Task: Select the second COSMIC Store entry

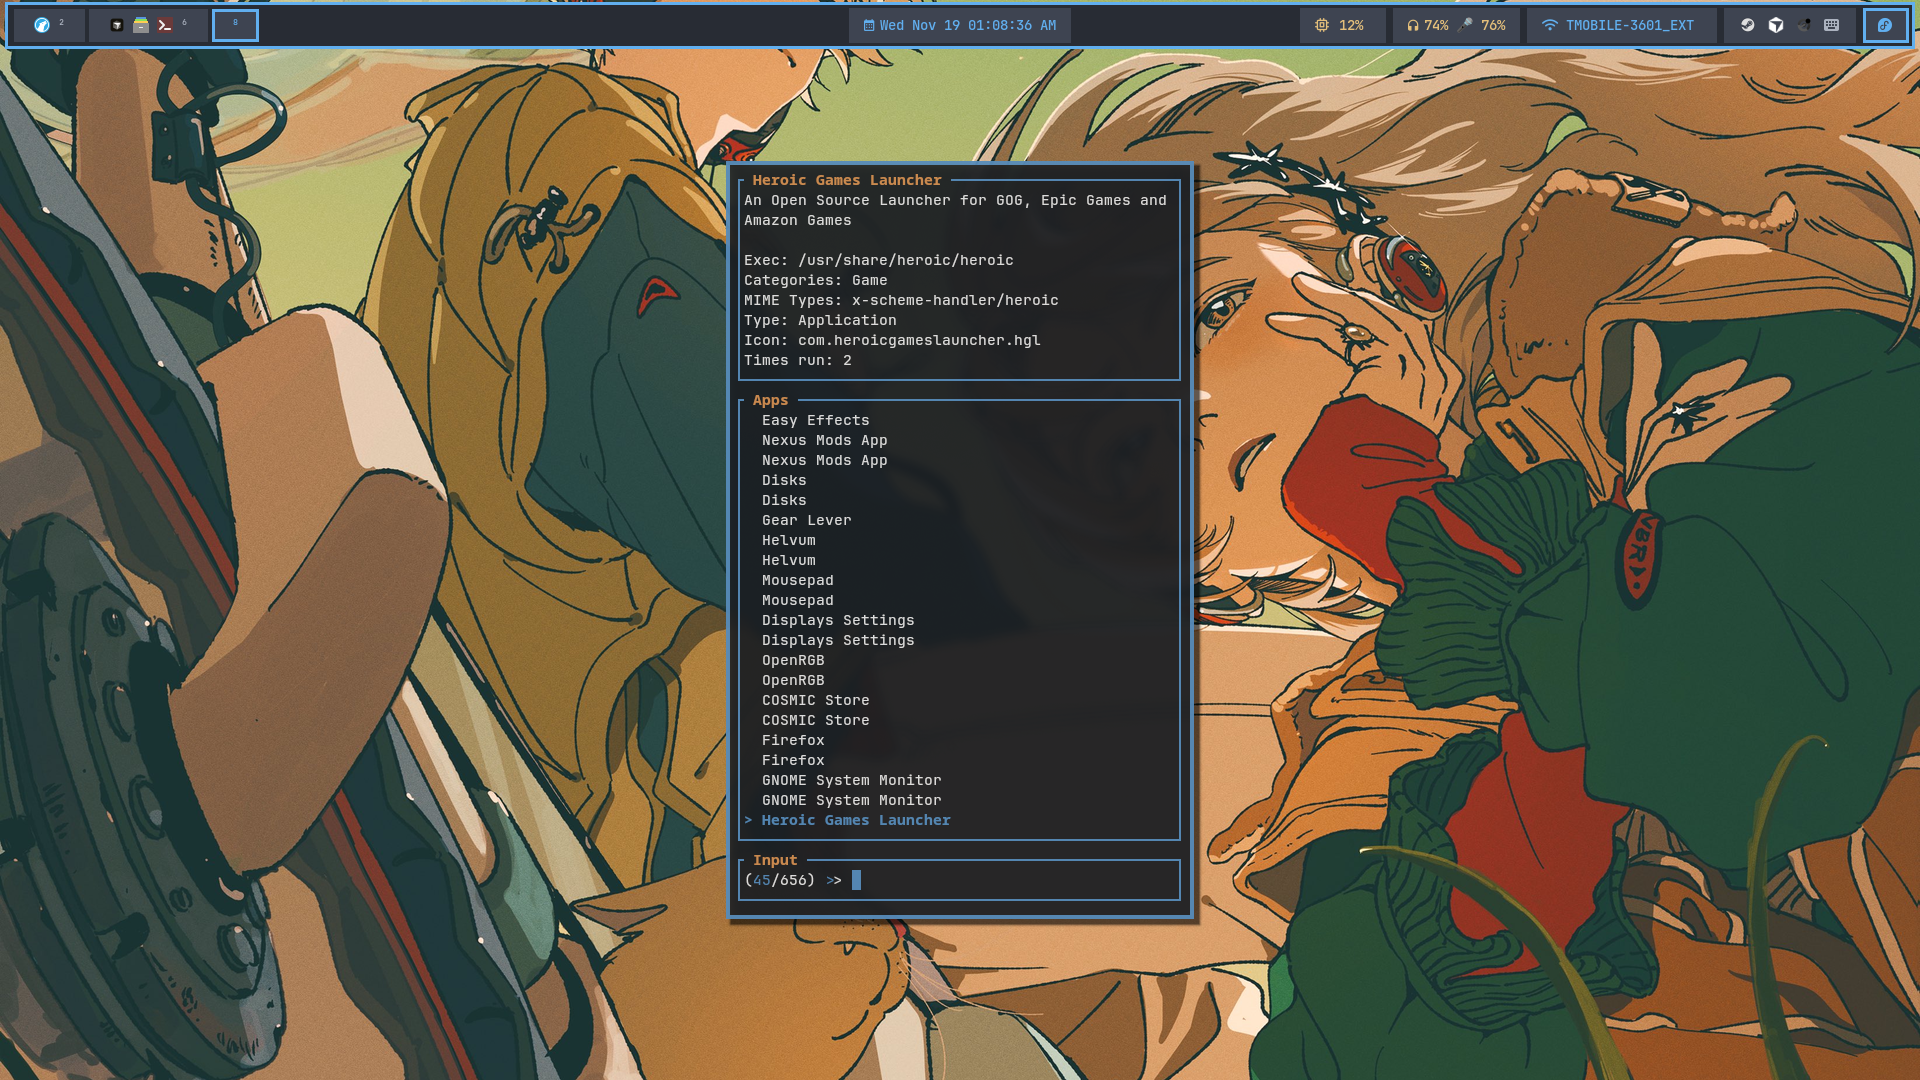Action: pos(815,721)
